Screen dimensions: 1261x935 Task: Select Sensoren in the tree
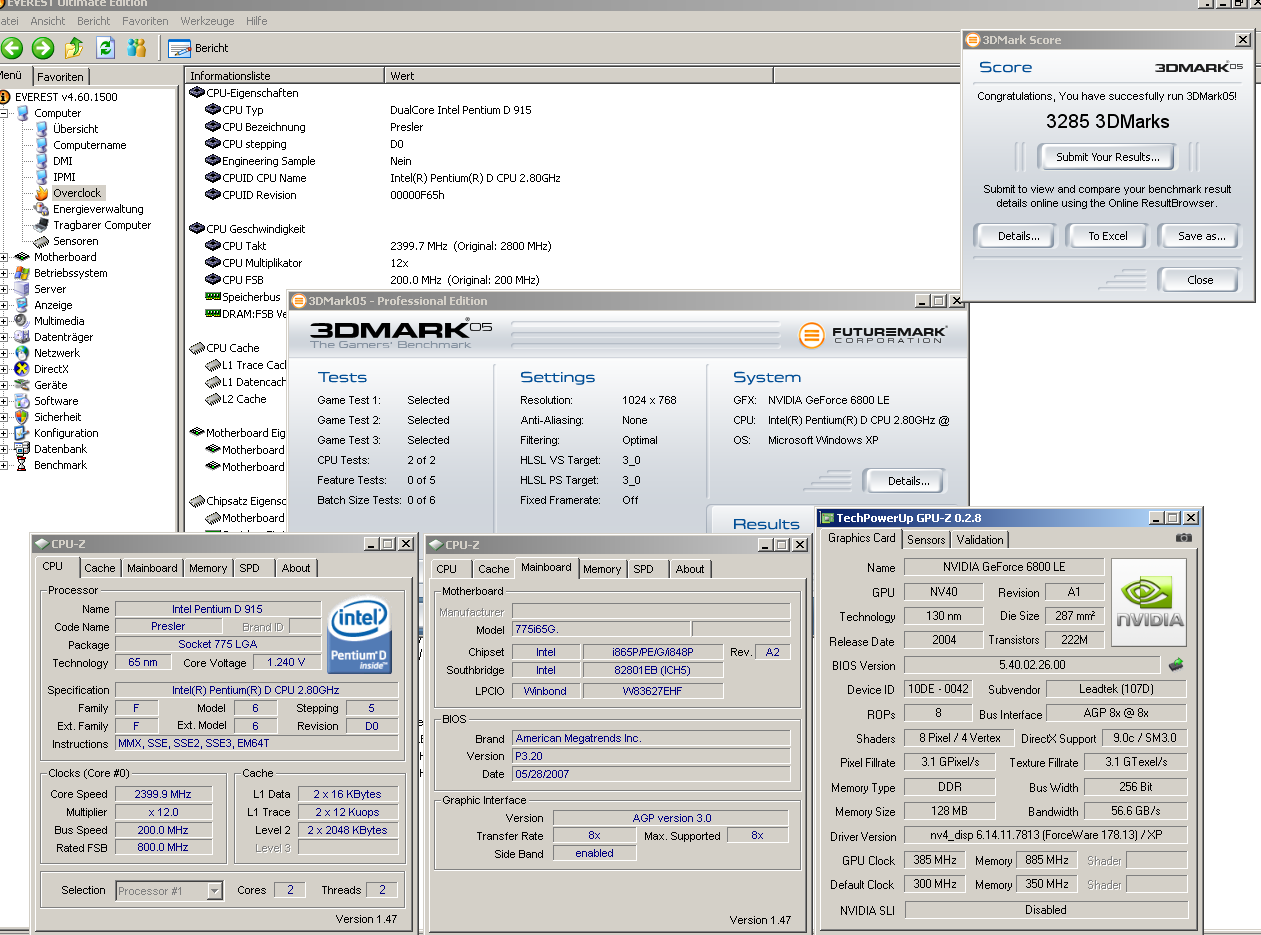(75, 241)
